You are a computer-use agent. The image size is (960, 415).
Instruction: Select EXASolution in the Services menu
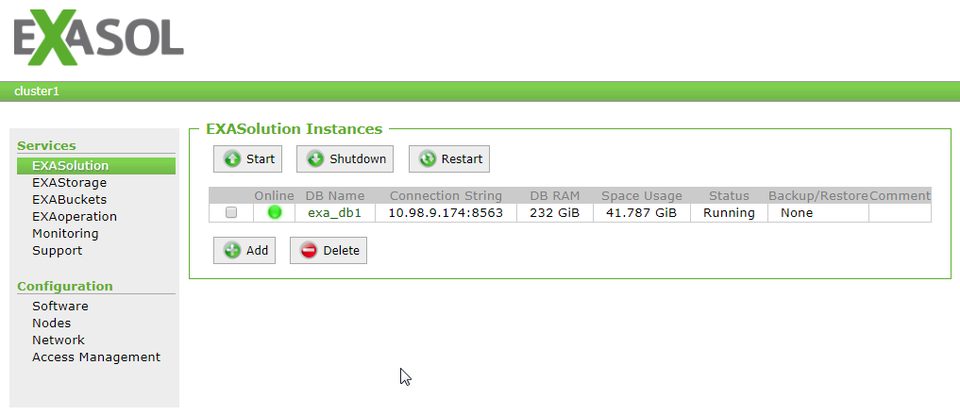[x=70, y=166]
